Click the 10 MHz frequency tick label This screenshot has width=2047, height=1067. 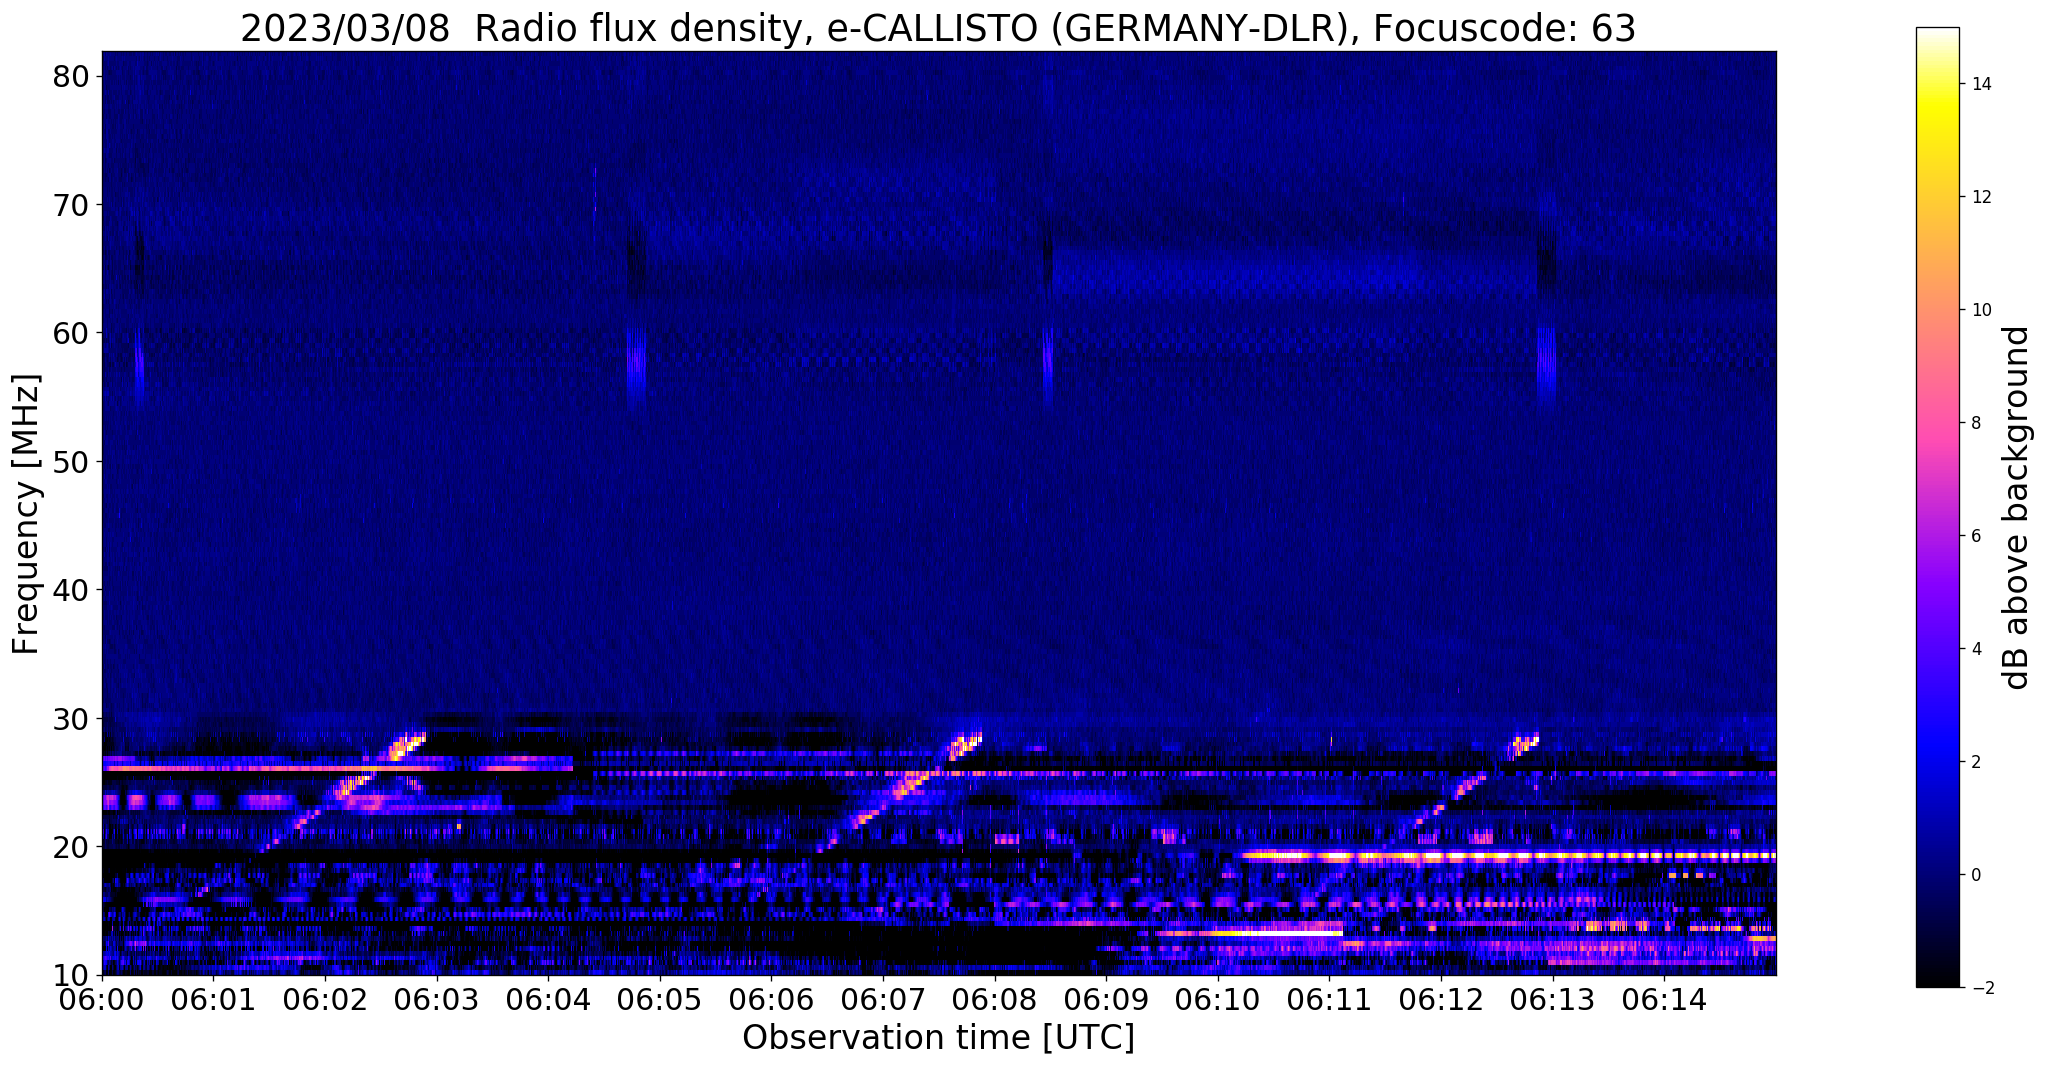[71, 975]
